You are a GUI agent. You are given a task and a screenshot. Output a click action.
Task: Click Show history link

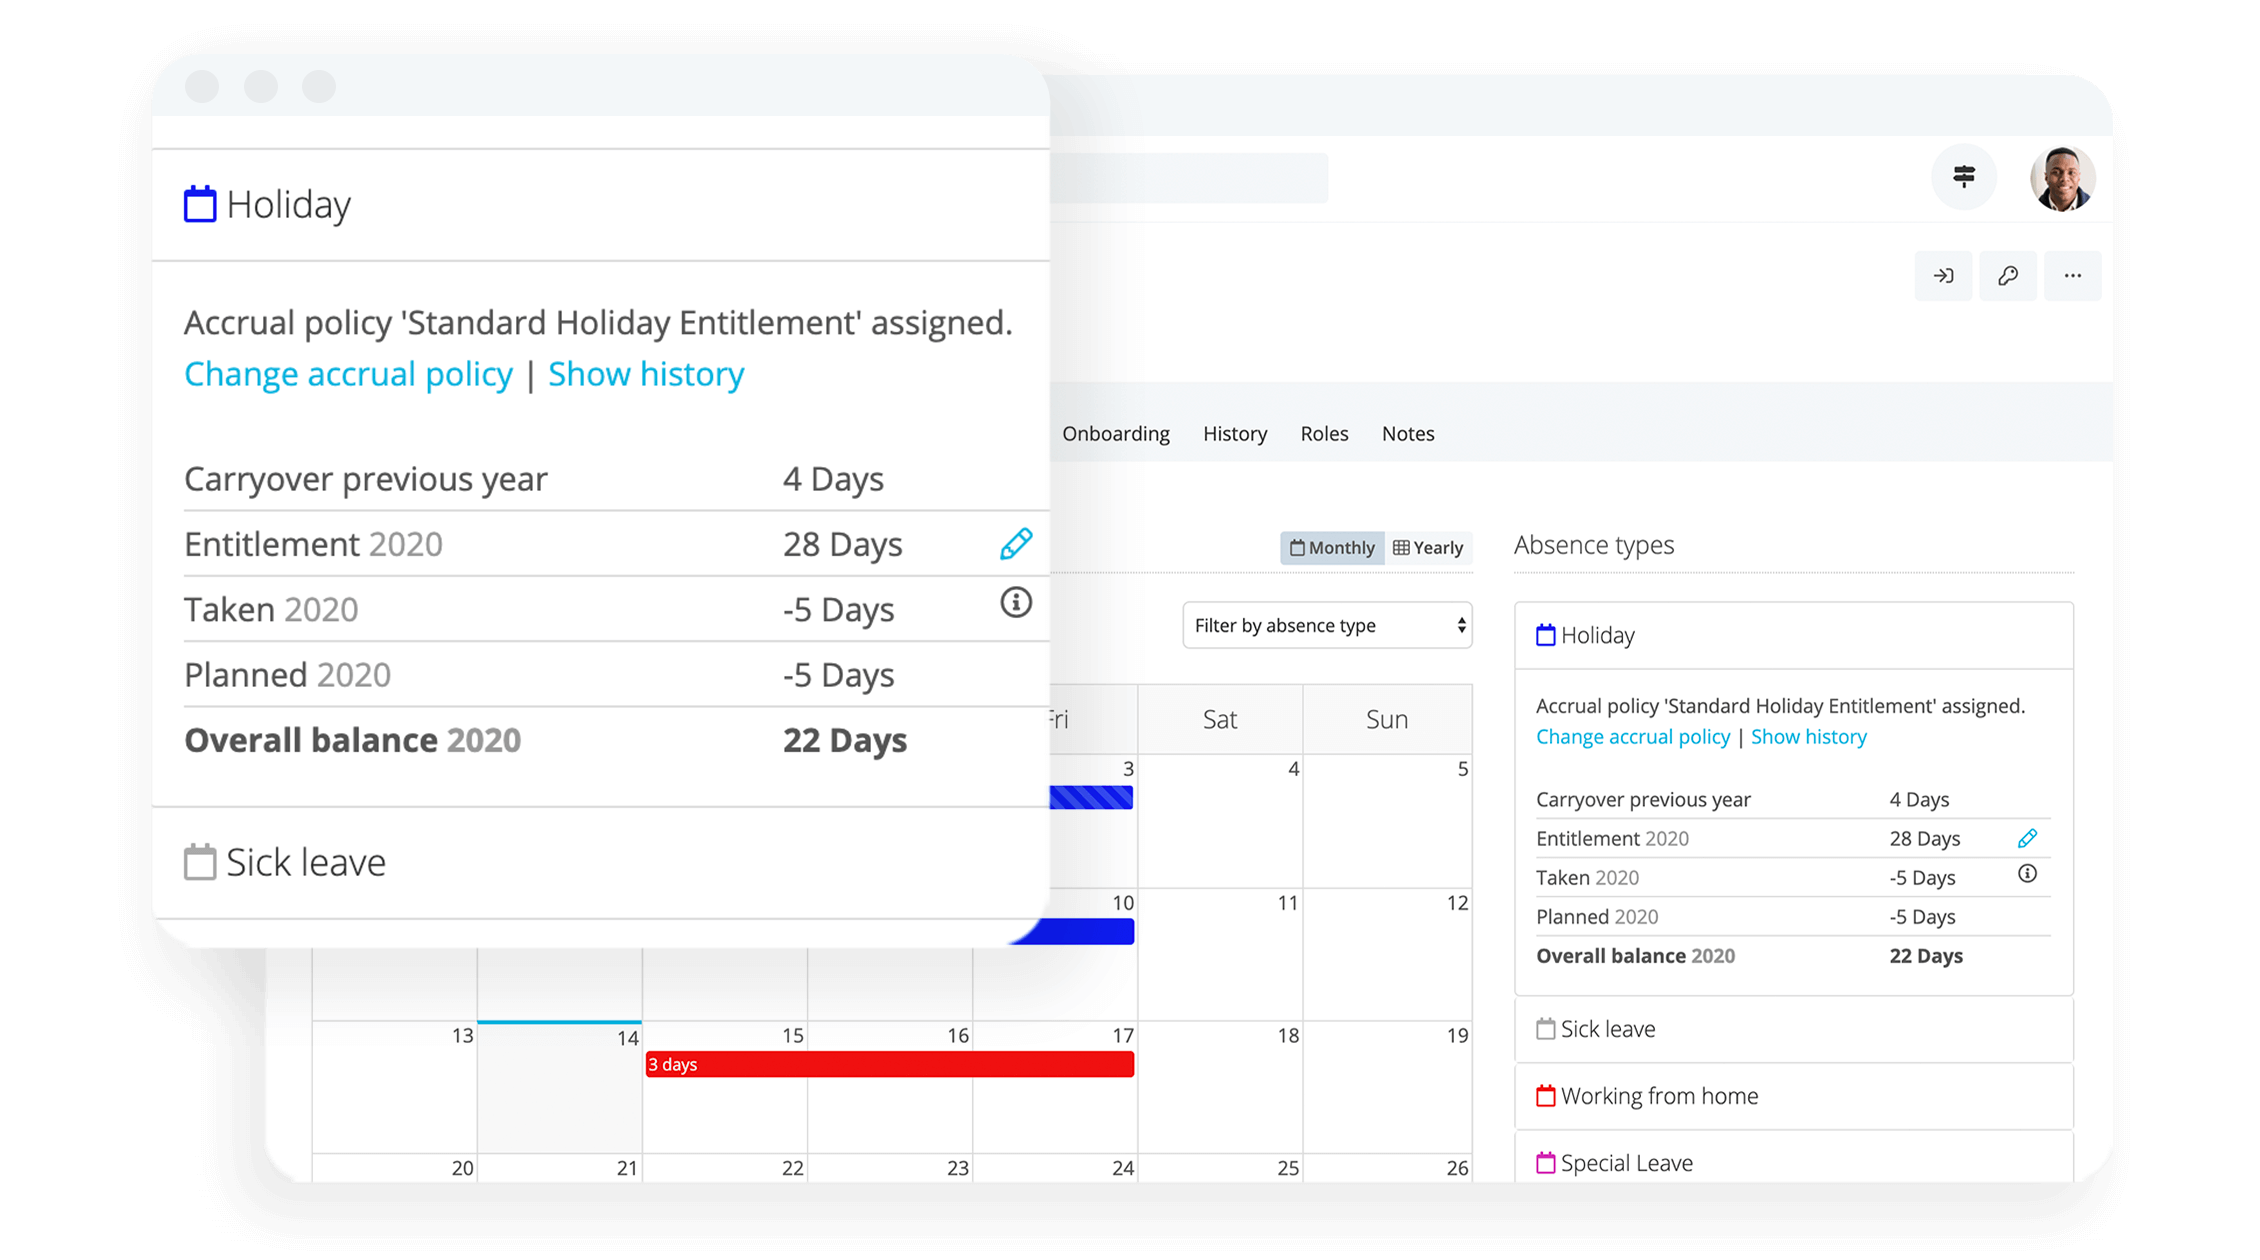[x=648, y=372]
